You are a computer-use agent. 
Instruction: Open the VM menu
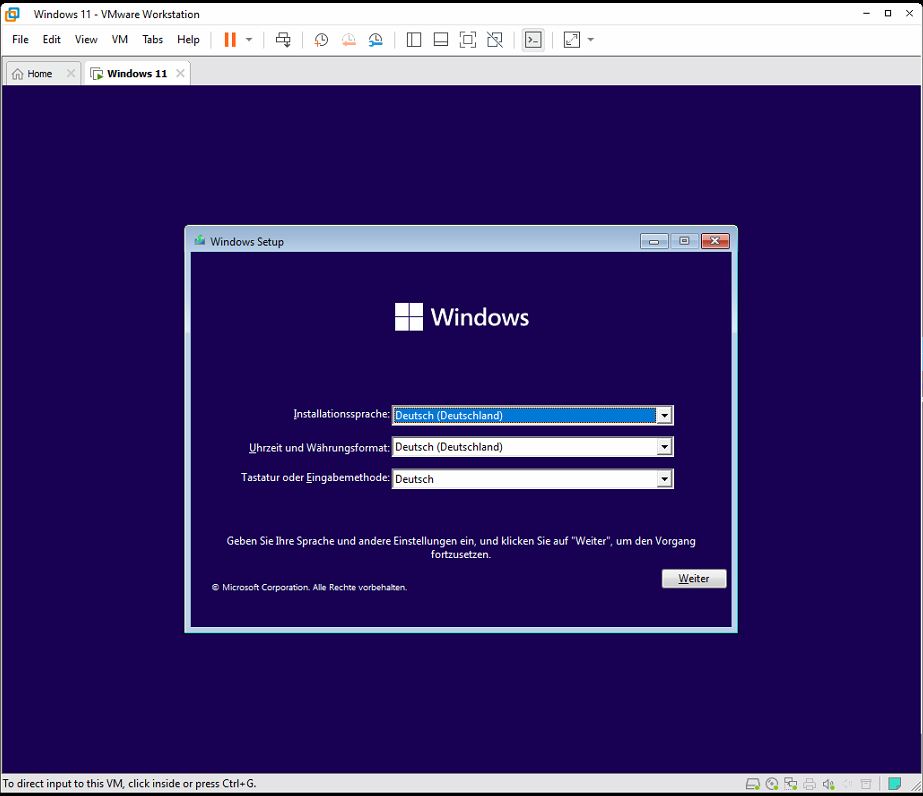pos(120,40)
